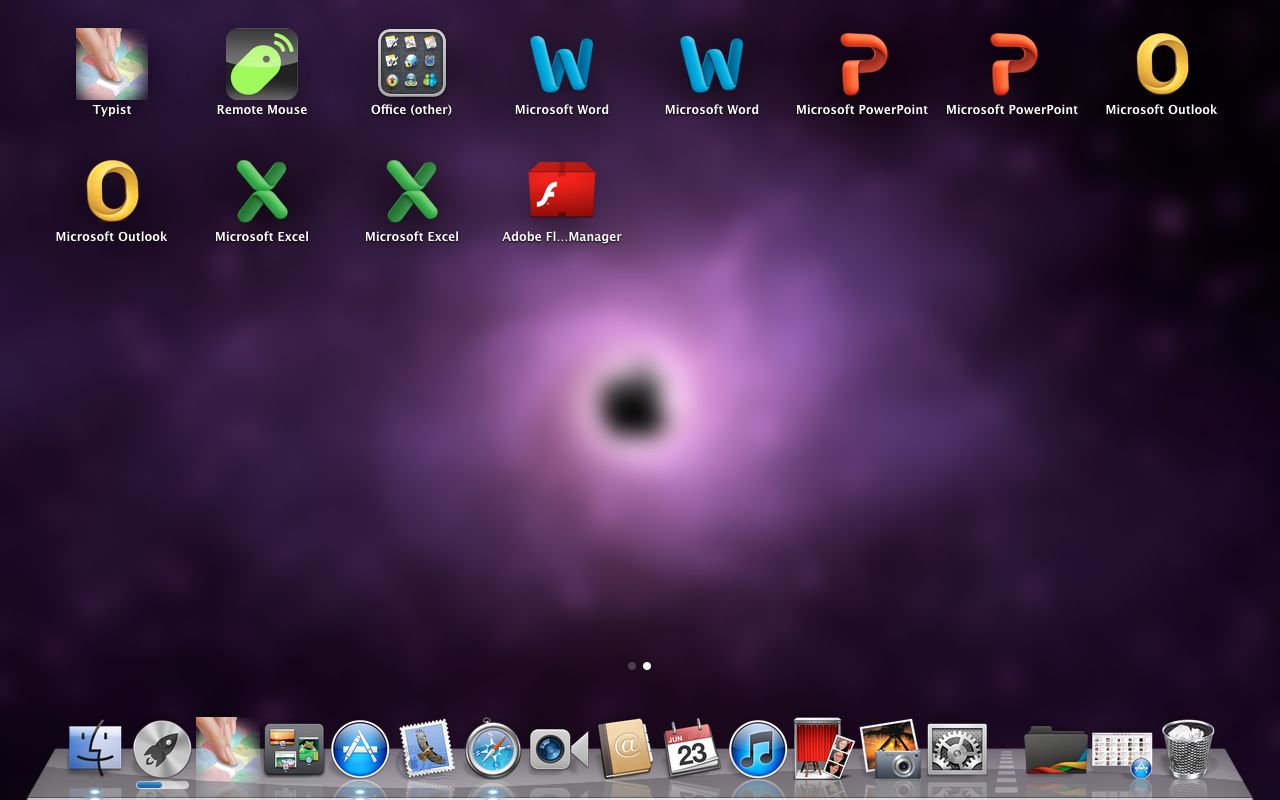
Task: Expand the Office (other) folder
Action: [x=411, y=63]
